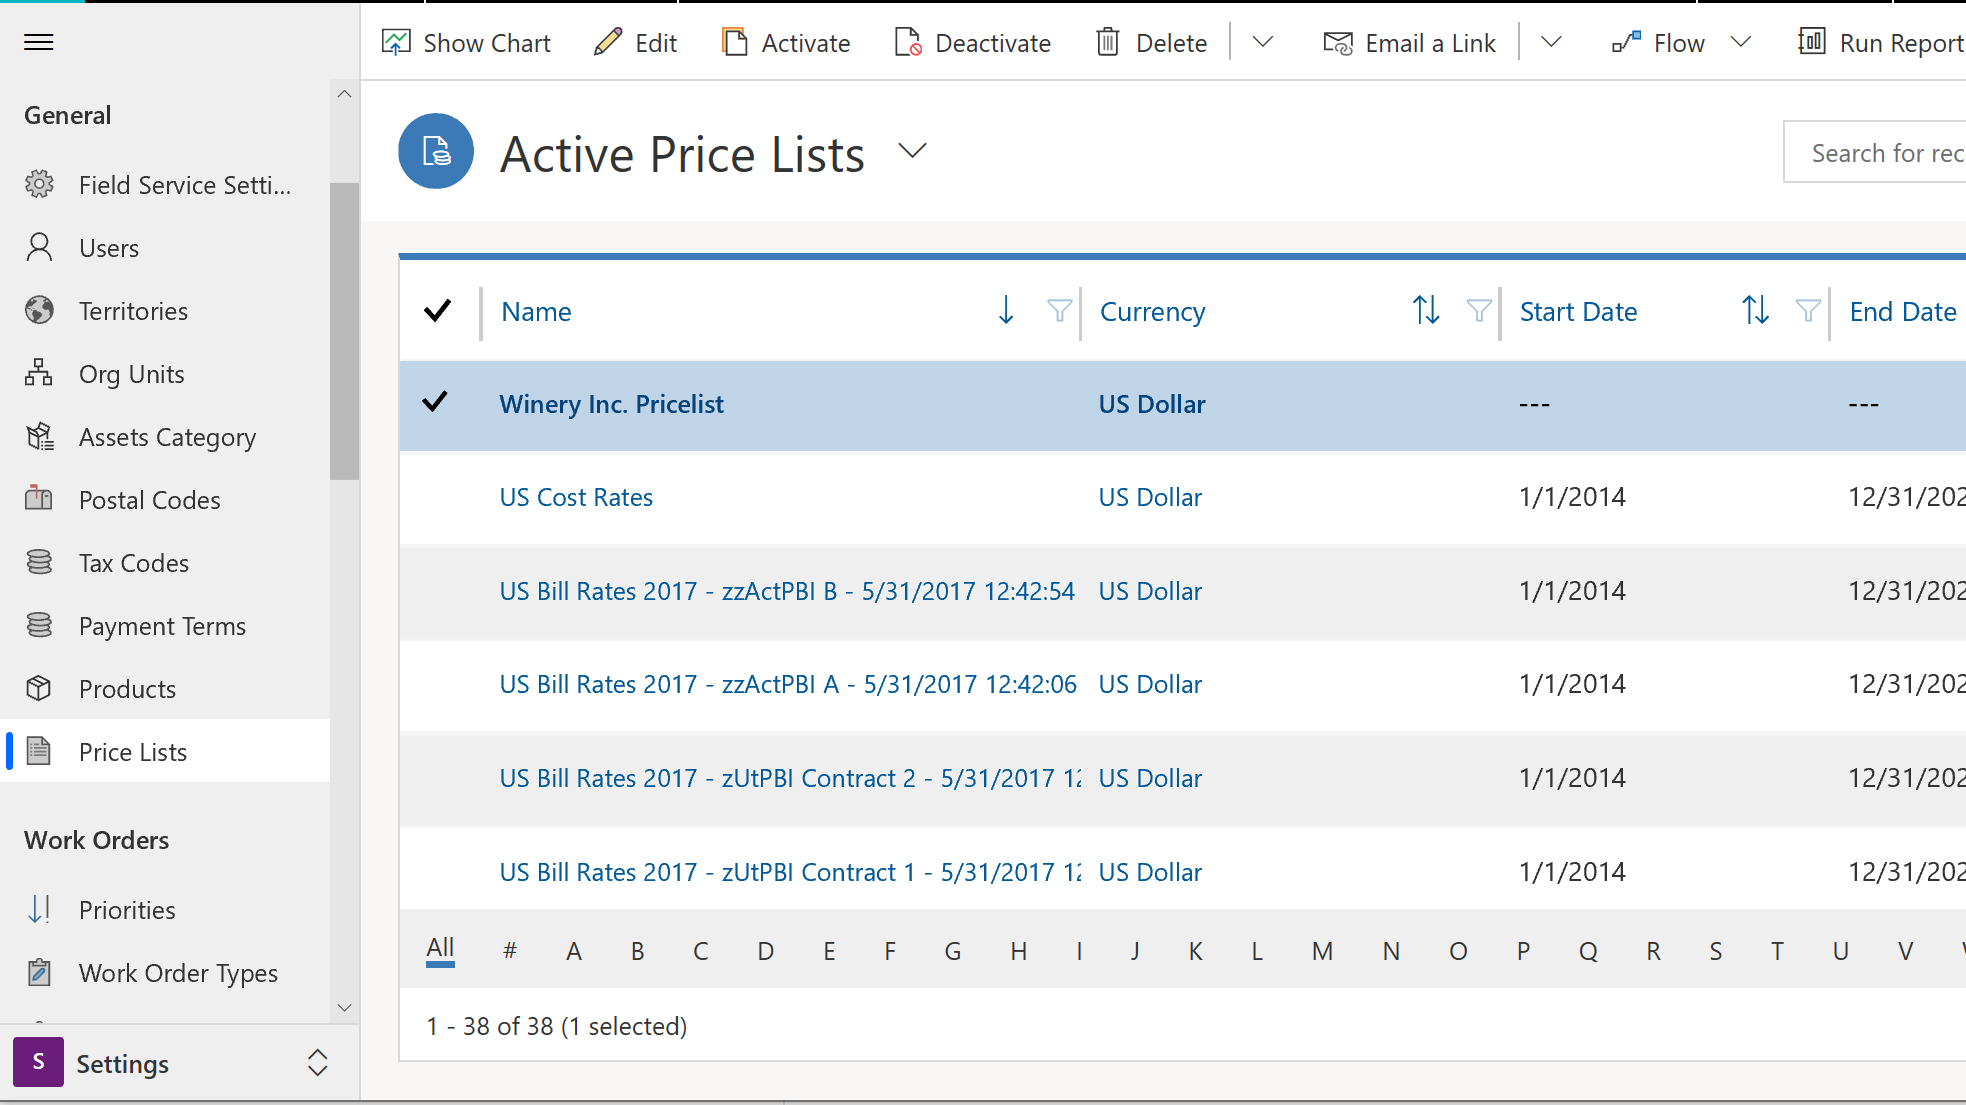Click the Priorities sort icon
1966x1105 pixels.
pyautogui.click(x=39, y=909)
